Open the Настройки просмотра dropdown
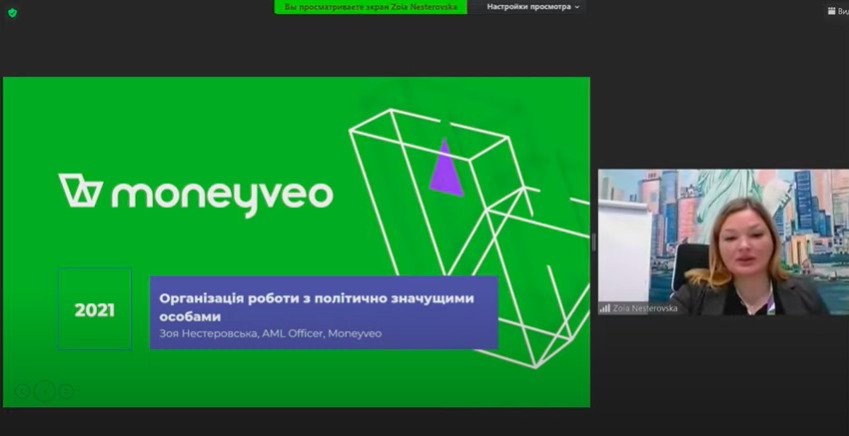 click(x=530, y=7)
